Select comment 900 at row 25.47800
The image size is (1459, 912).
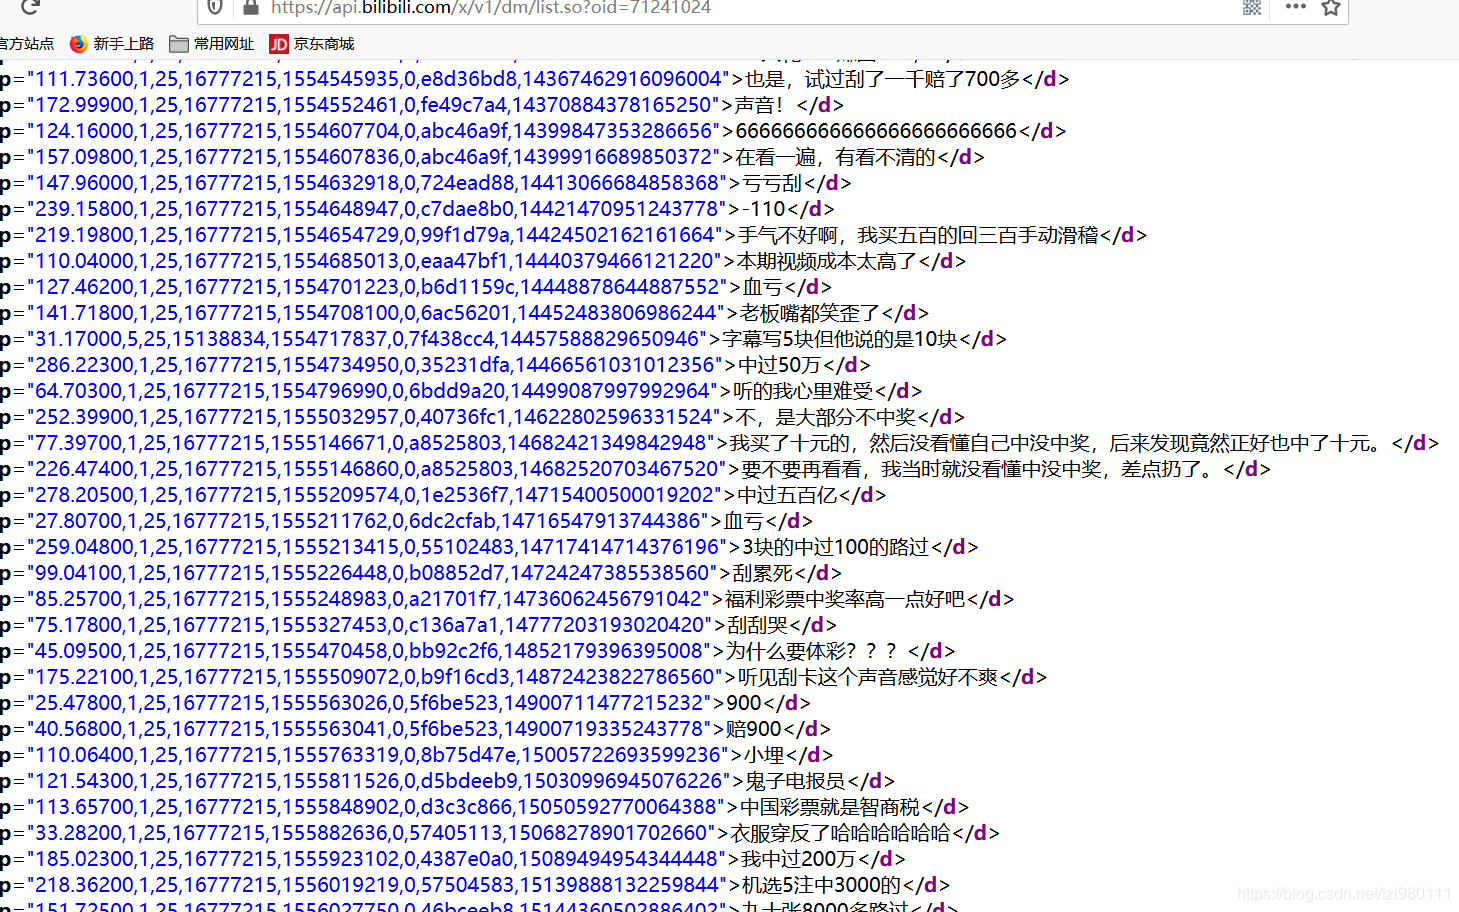(744, 703)
